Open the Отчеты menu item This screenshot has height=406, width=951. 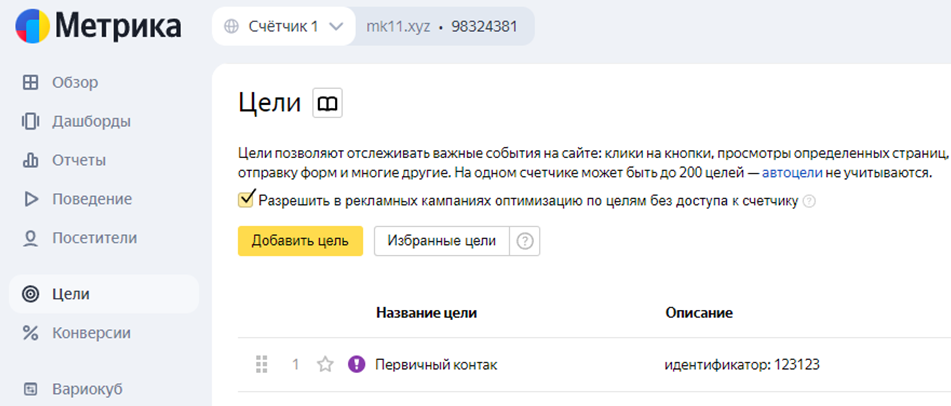79,161
